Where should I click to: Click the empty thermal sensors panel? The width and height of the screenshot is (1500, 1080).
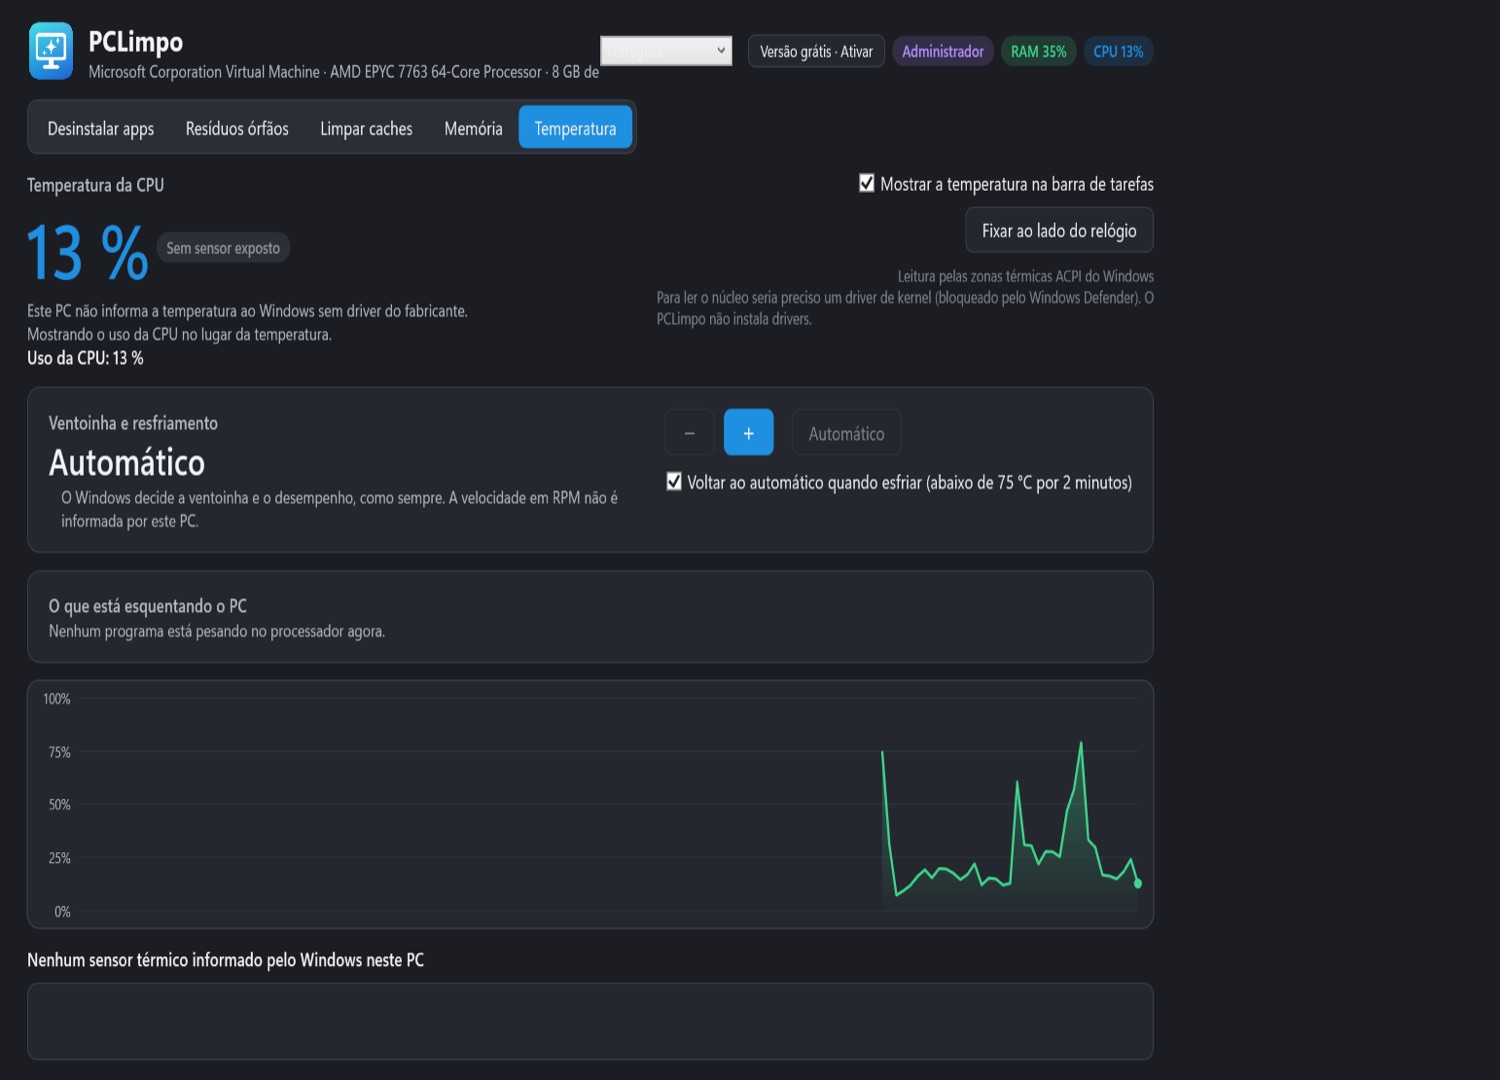click(x=590, y=1021)
